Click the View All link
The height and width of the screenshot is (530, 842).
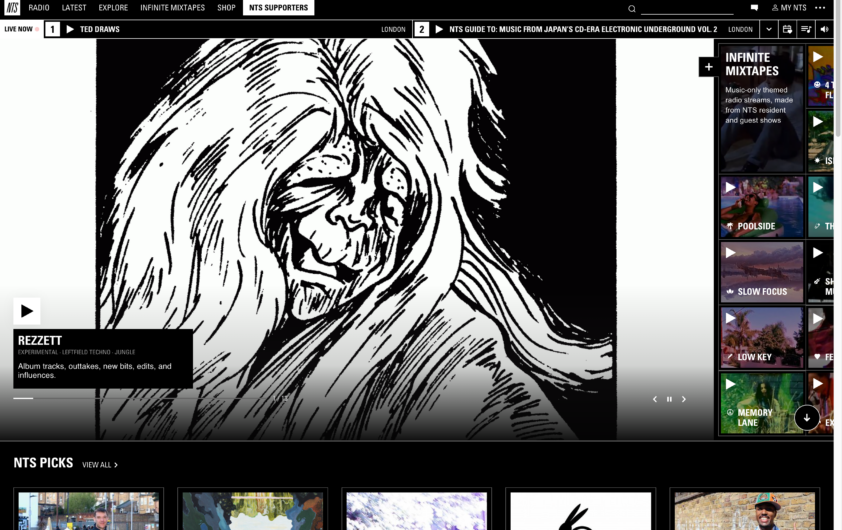pyautogui.click(x=100, y=464)
